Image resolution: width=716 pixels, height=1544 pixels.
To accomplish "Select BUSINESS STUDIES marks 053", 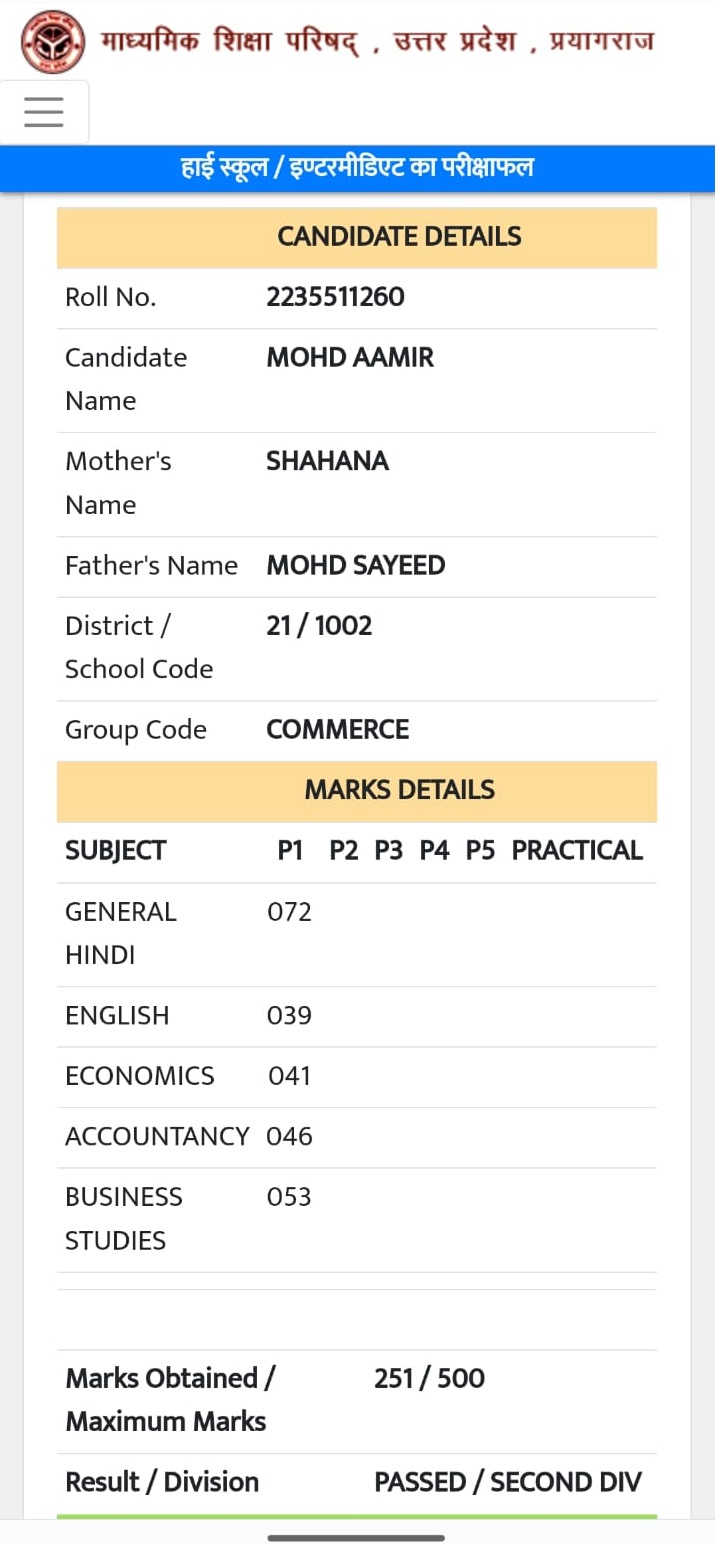I will (289, 1197).
